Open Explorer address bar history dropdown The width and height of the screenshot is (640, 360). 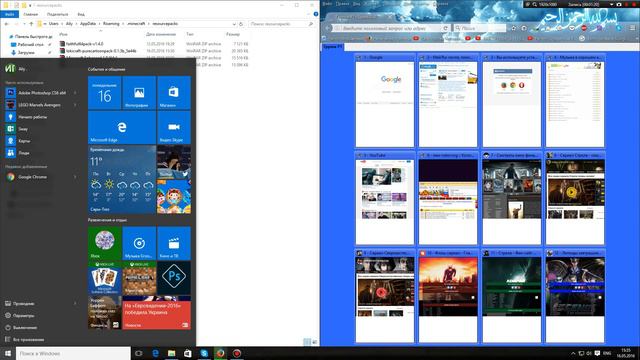(x=234, y=24)
